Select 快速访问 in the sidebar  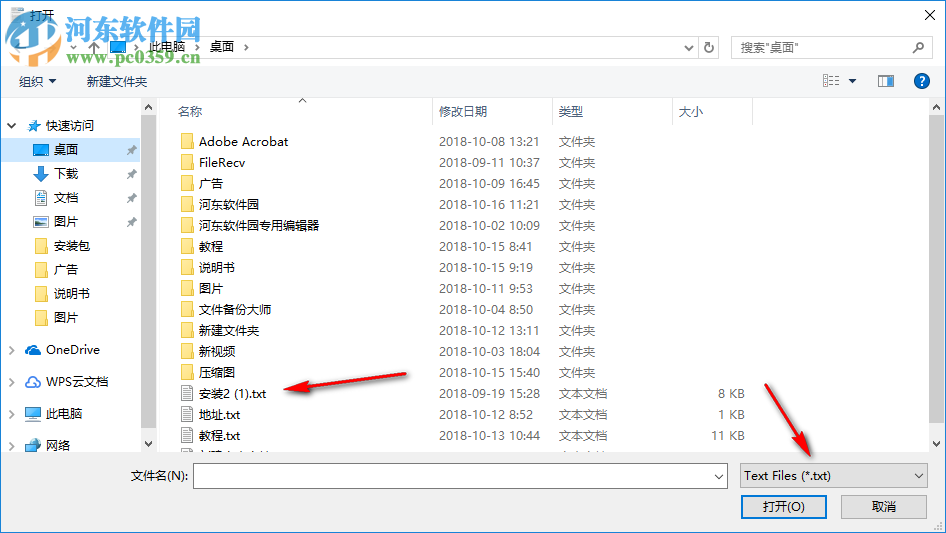(x=70, y=126)
